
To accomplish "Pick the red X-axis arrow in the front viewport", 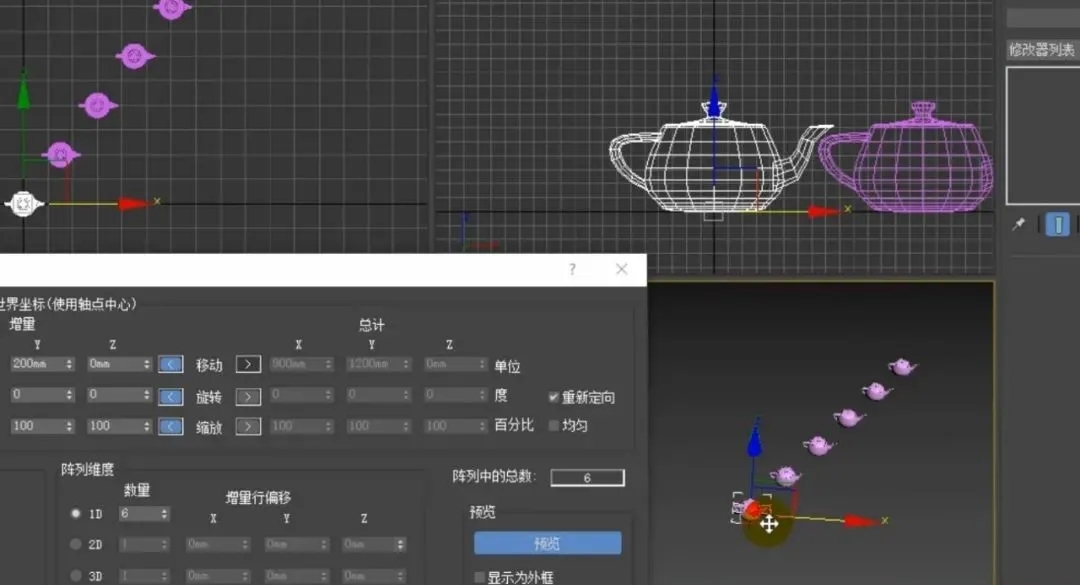I will point(823,212).
